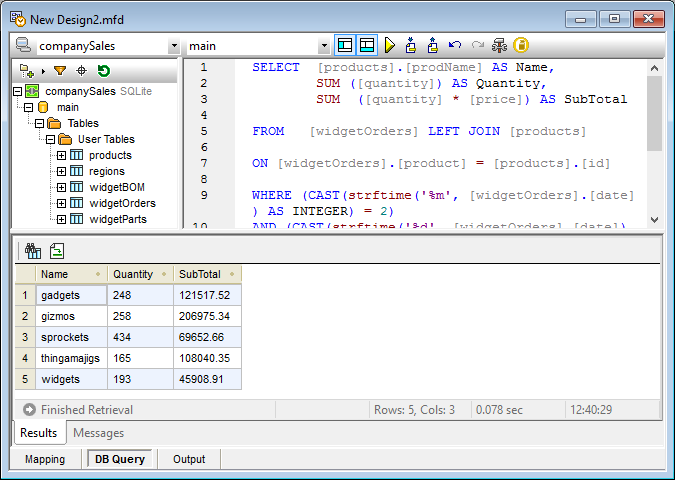Click the padlock icon in toolbar
Screen dimensions: 675x480
click(521, 45)
